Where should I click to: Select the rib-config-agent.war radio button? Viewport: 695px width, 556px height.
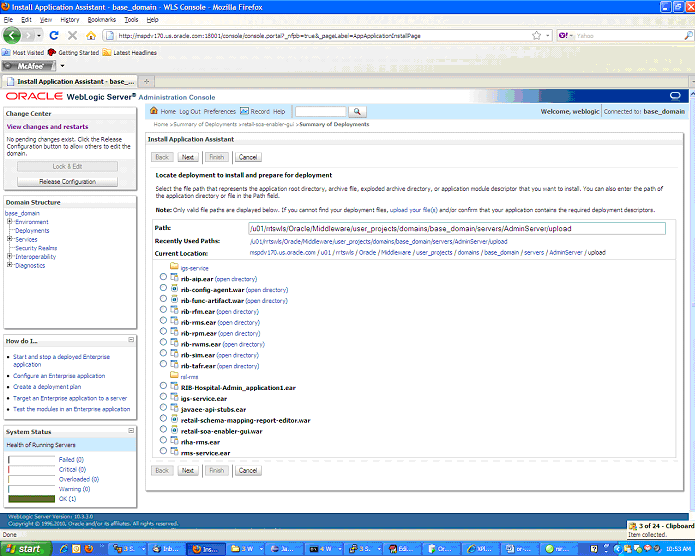(x=163, y=288)
